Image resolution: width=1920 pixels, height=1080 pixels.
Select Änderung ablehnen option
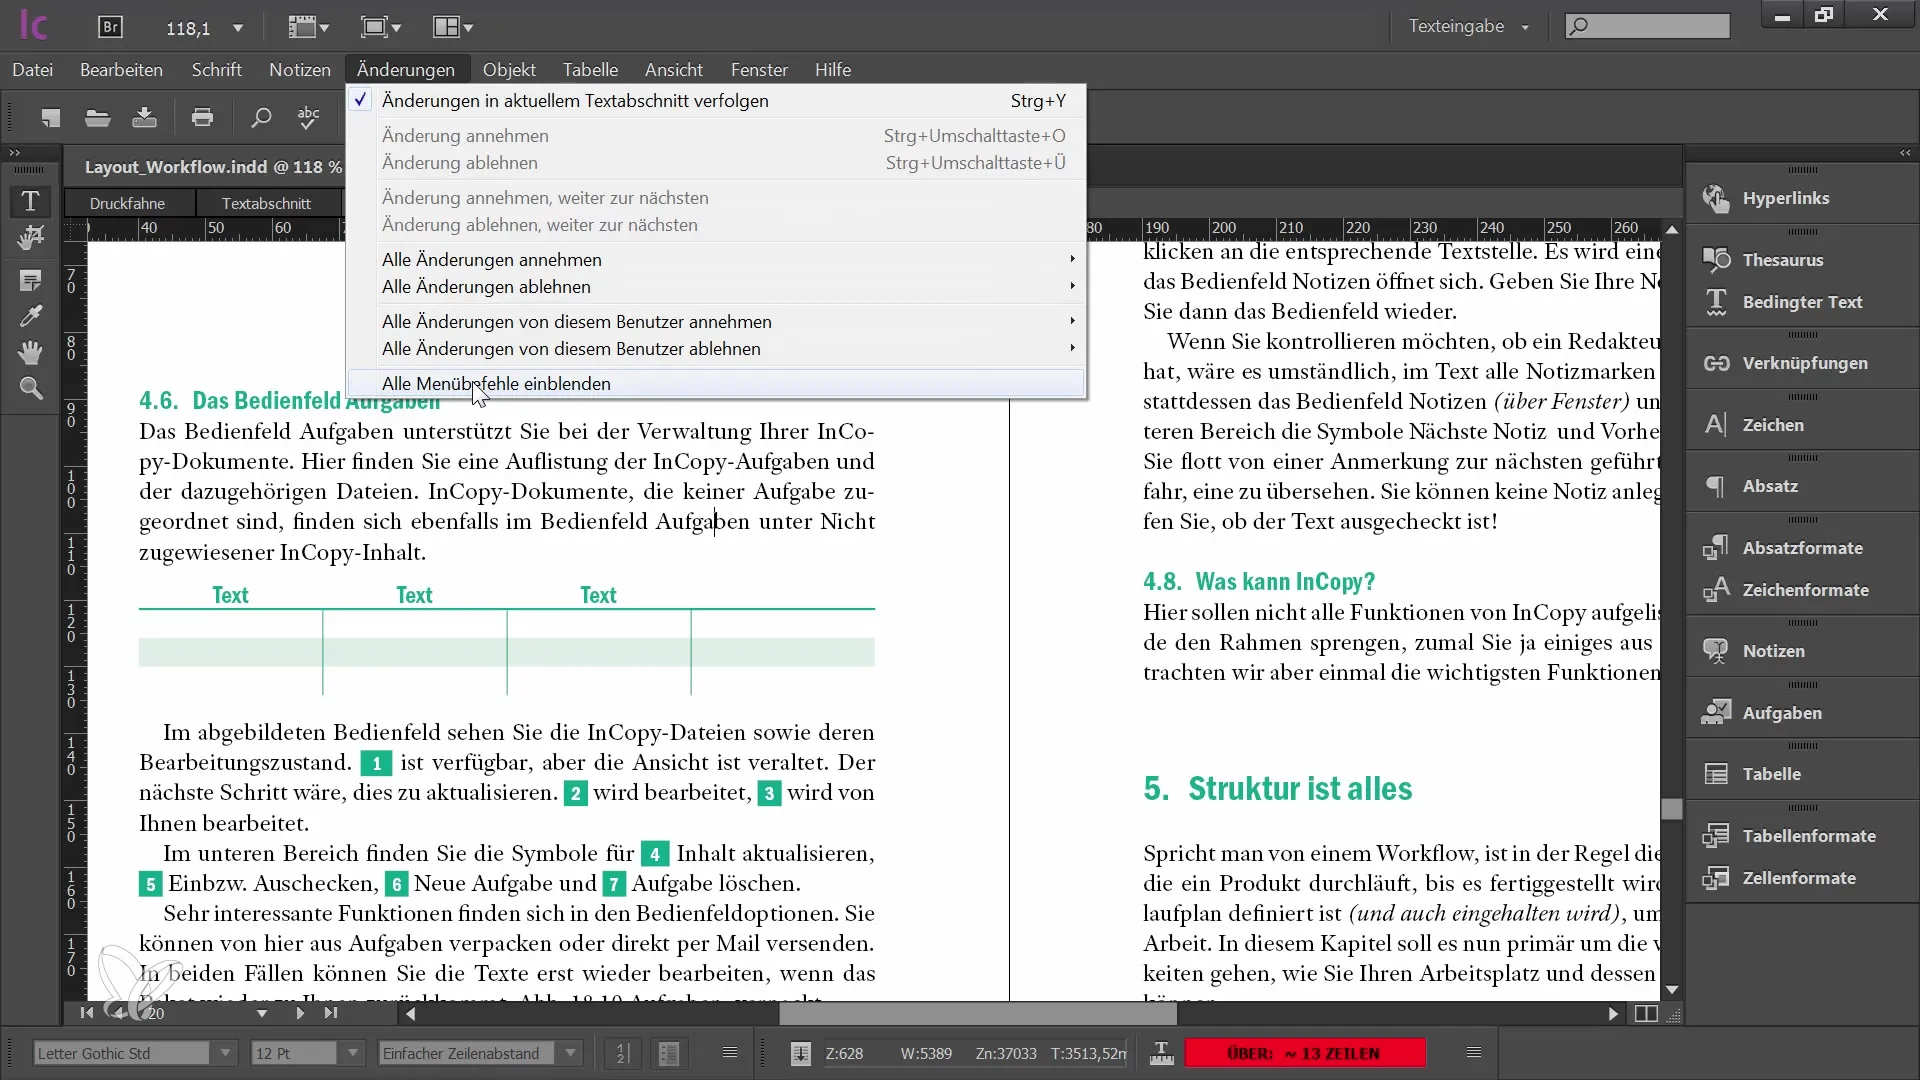(x=460, y=162)
